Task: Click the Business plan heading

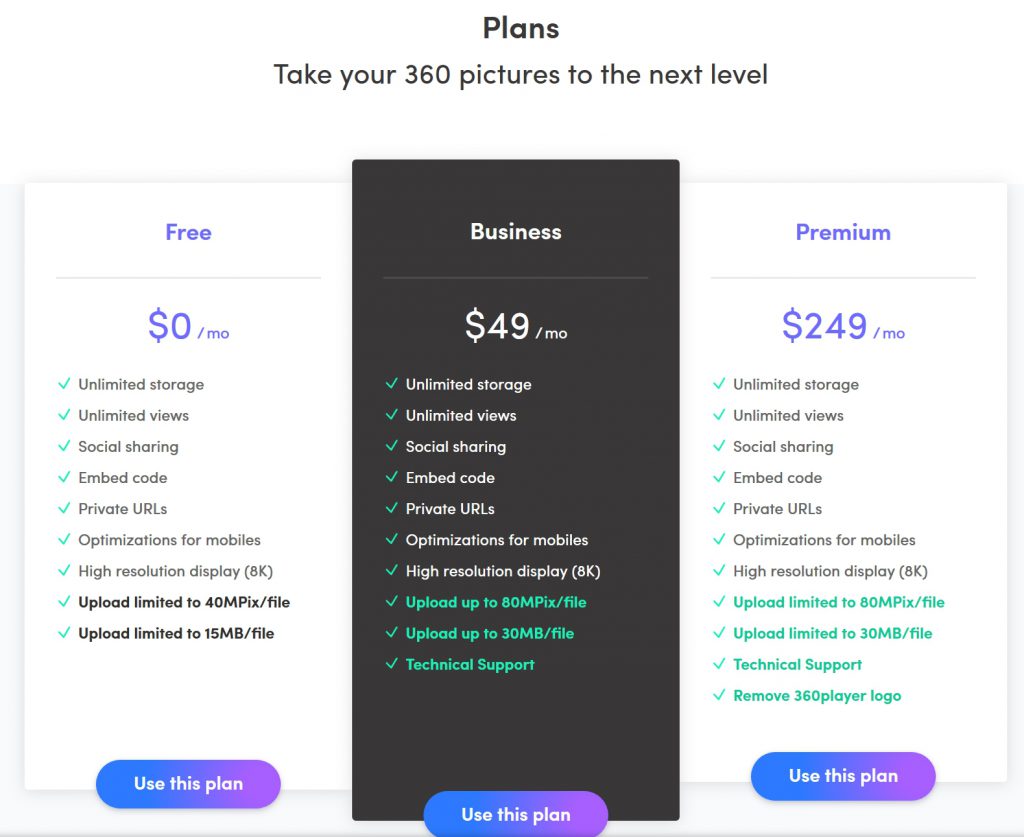Action: pyautogui.click(x=516, y=232)
